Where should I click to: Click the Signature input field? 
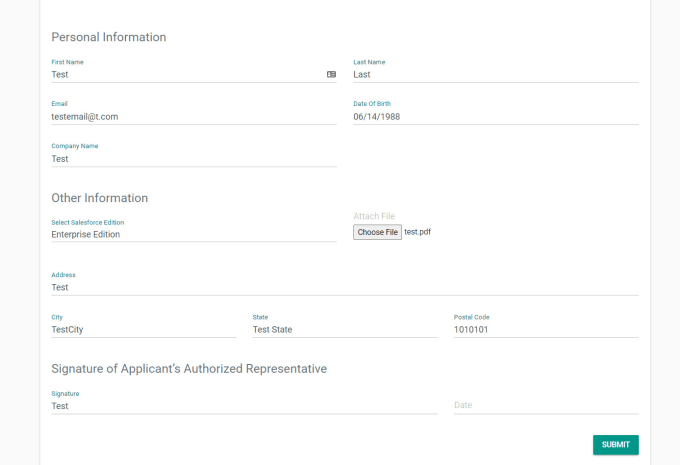tap(244, 406)
